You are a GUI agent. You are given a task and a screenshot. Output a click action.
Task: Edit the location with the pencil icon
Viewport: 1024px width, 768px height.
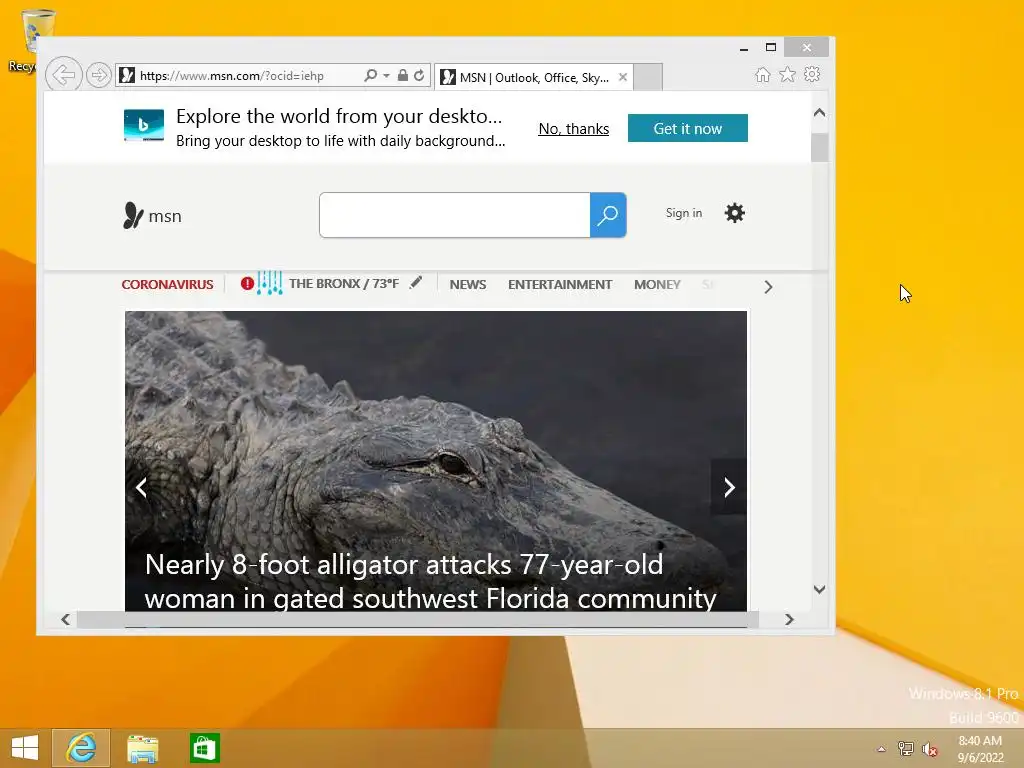(416, 282)
